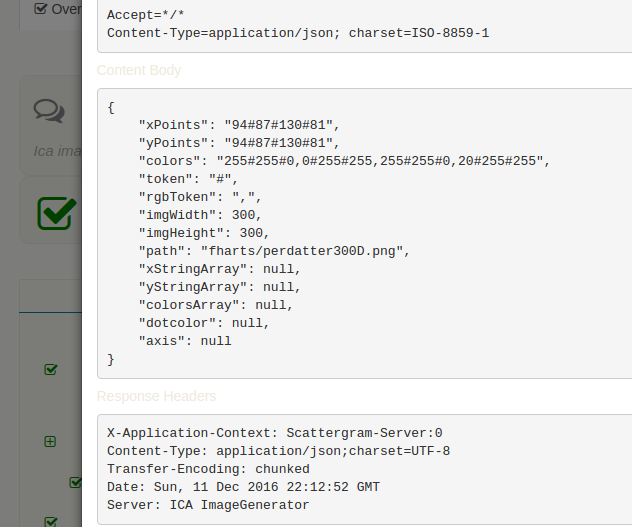
Task: Click the "Content Body" section heading
Action: (x=139, y=71)
